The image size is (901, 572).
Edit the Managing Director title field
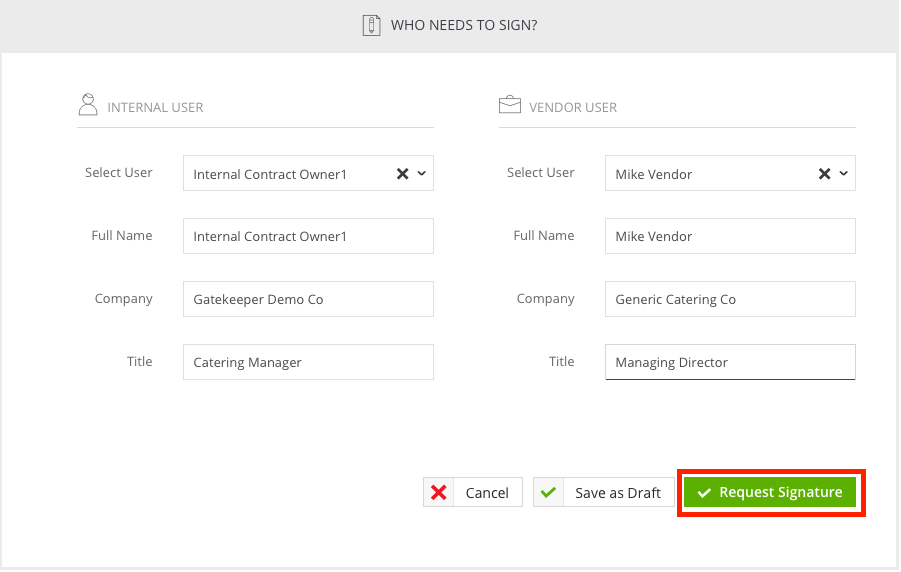pos(730,362)
